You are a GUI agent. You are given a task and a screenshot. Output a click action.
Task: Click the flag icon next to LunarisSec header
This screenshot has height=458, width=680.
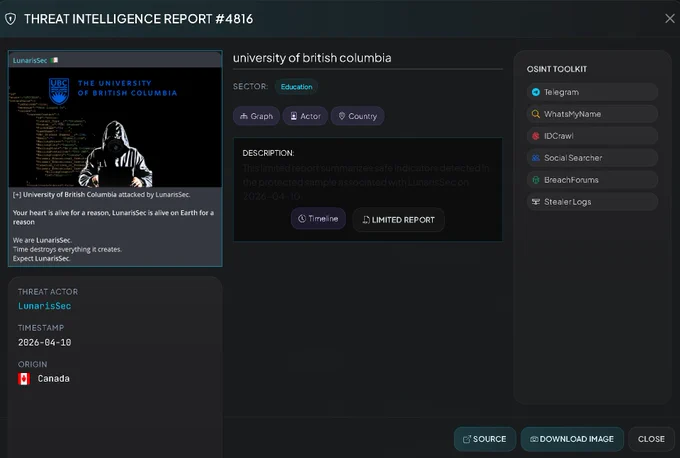tap(54, 60)
